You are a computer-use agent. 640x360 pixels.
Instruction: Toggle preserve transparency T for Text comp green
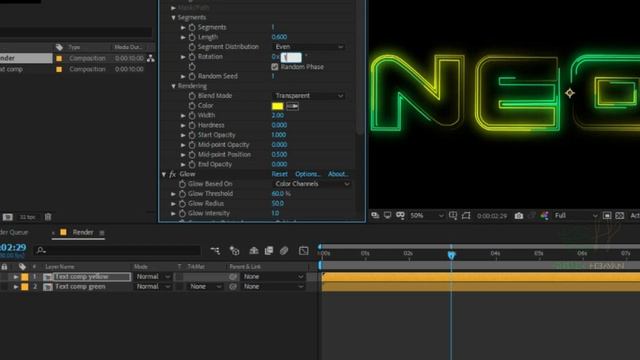pos(180,287)
